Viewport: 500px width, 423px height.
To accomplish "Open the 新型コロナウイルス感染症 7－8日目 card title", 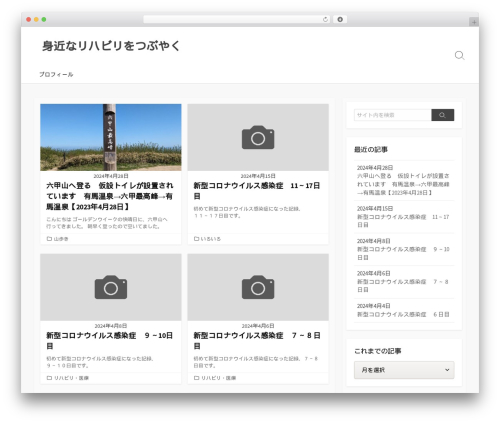I will [257, 341].
